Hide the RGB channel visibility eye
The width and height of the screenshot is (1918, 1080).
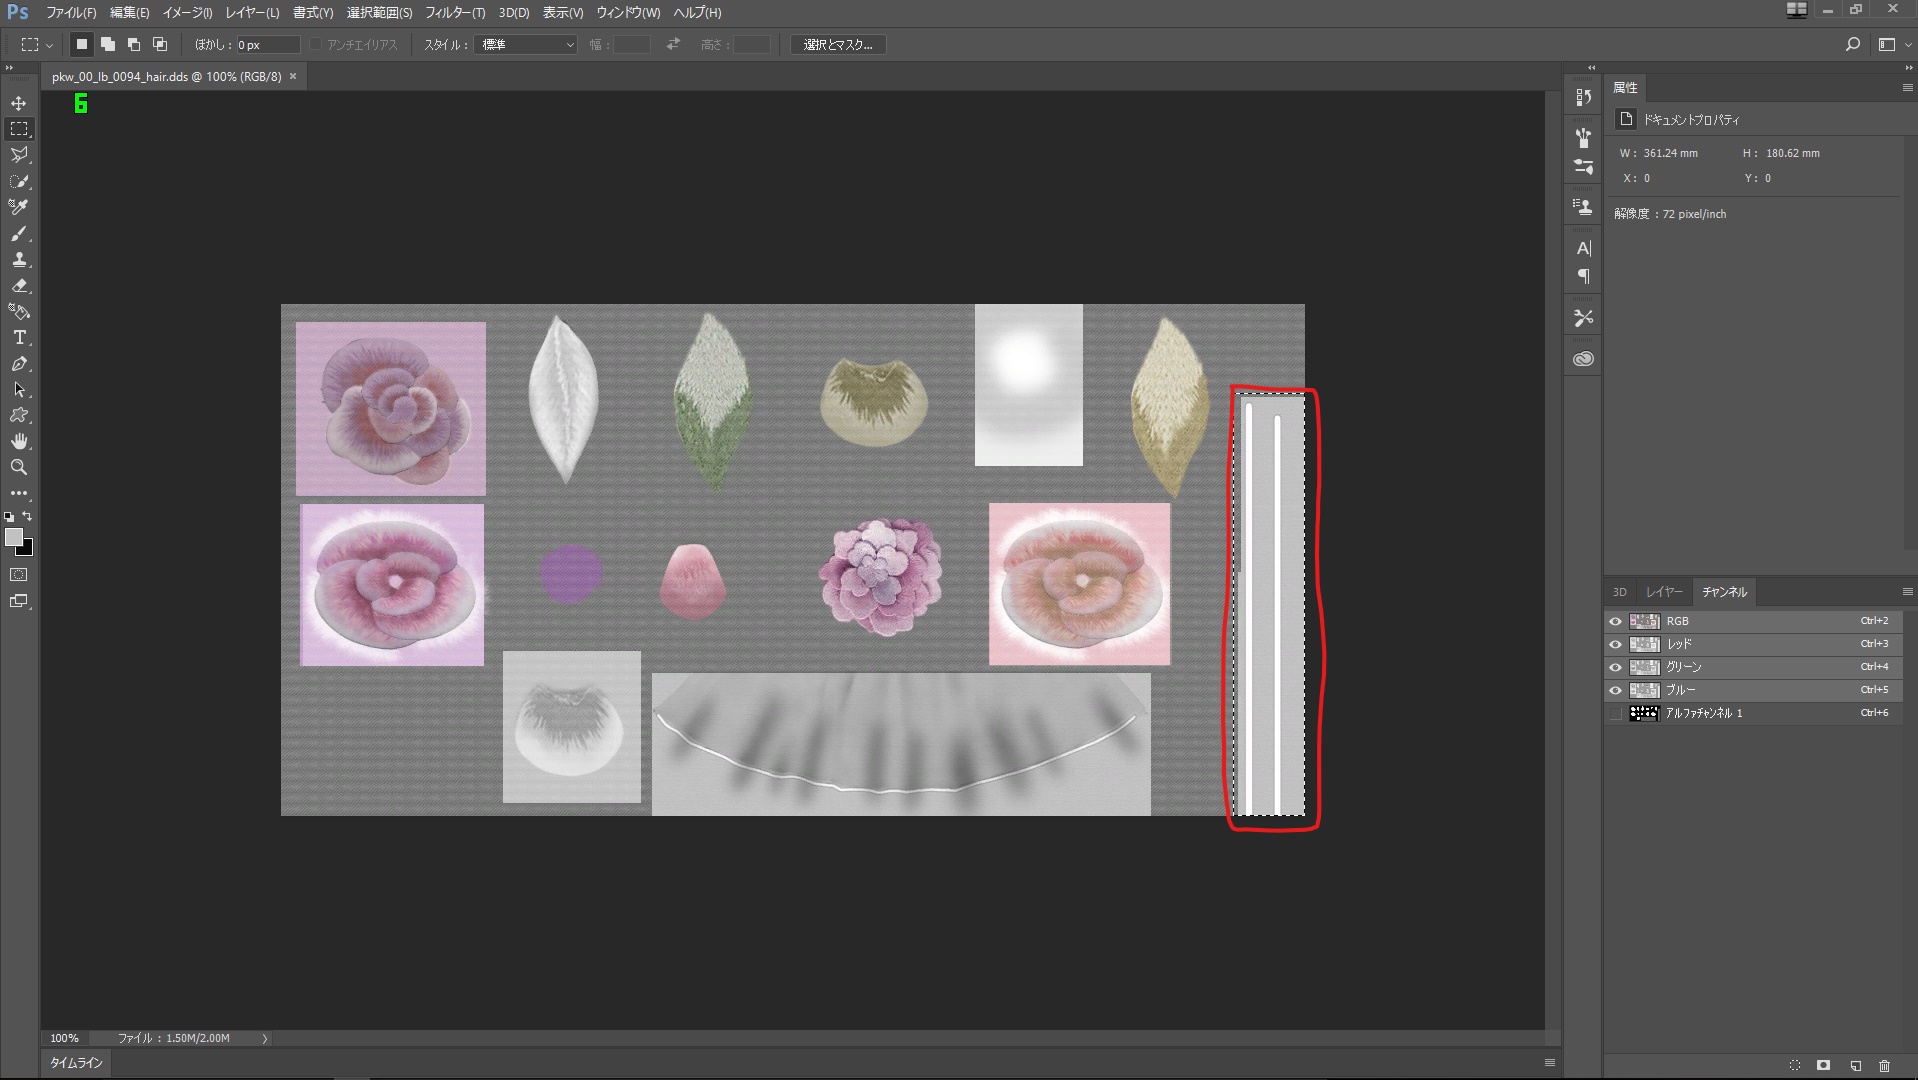point(1615,621)
